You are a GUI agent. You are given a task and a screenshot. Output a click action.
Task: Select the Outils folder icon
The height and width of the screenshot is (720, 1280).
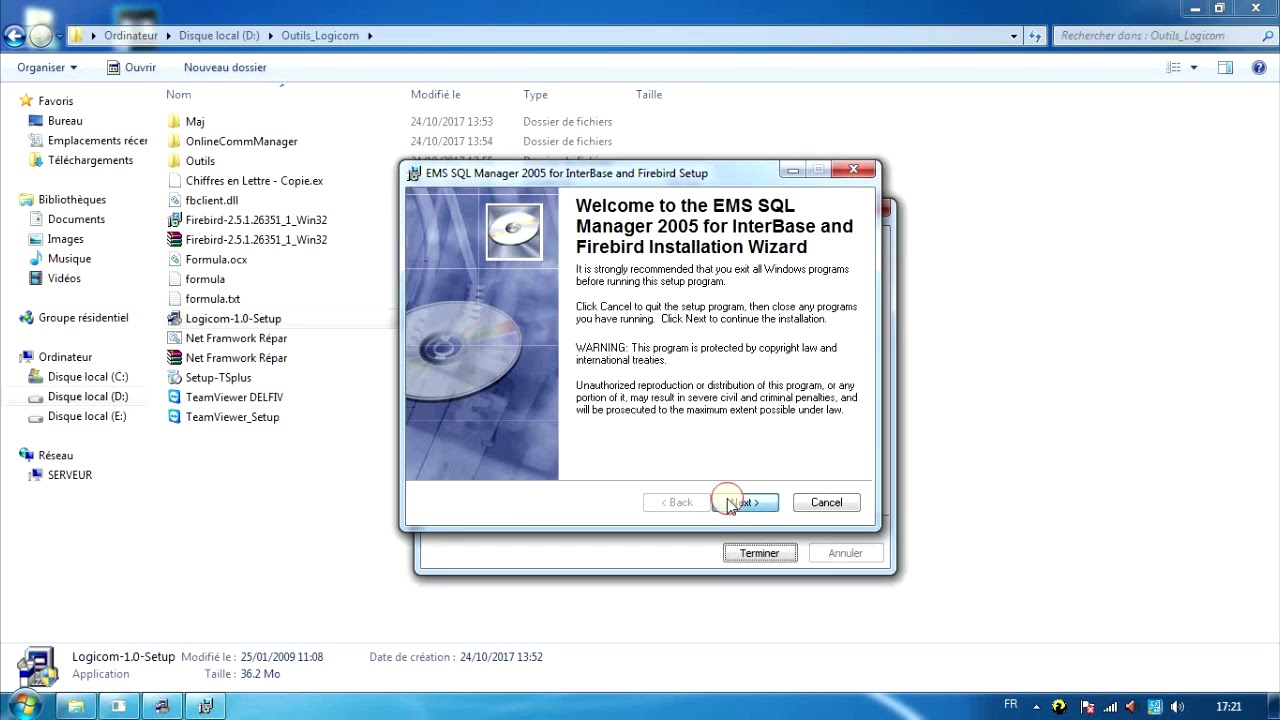coord(174,161)
